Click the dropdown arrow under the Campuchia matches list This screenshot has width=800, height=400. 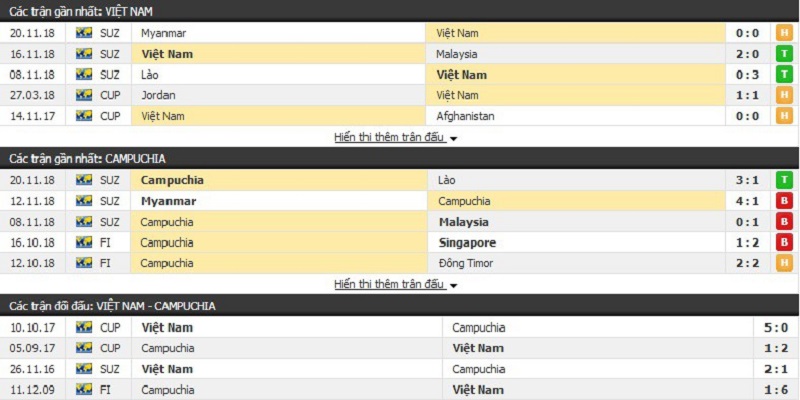point(453,285)
